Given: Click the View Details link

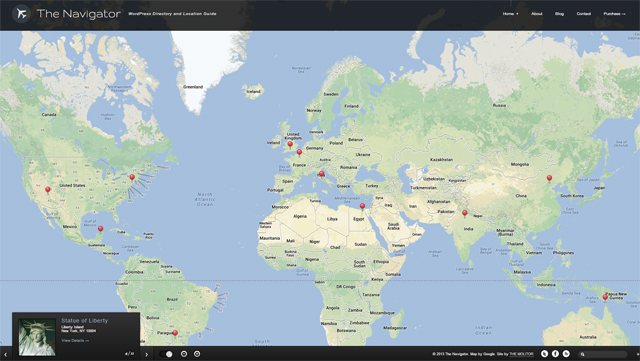Looking at the screenshot, I should 75,341.
